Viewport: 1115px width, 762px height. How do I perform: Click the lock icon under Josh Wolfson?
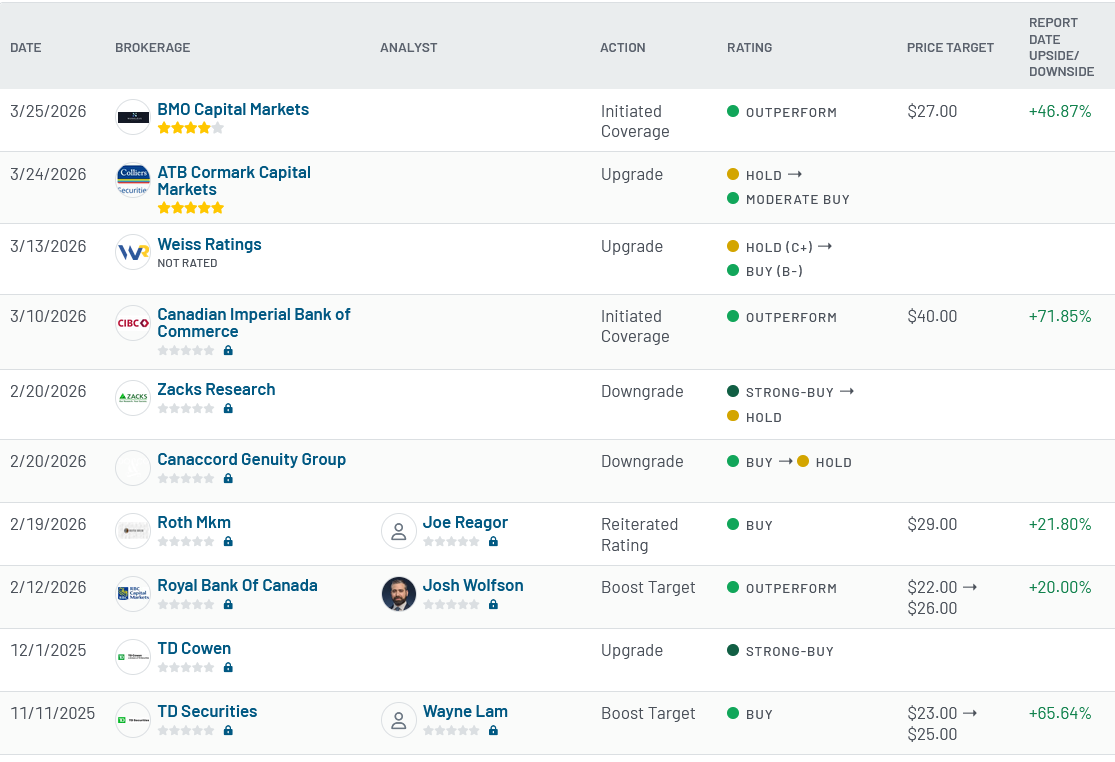pyautogui.click(x=494, y=605)
